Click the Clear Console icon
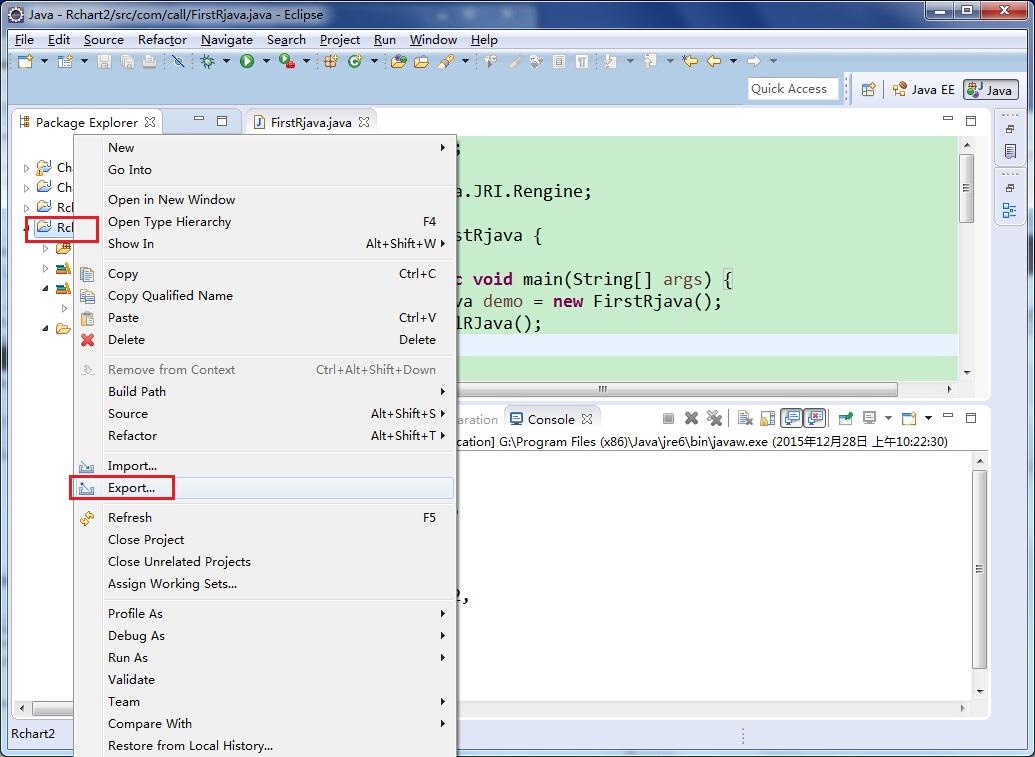The image size is (1035, 757). (x=745, y=418)
